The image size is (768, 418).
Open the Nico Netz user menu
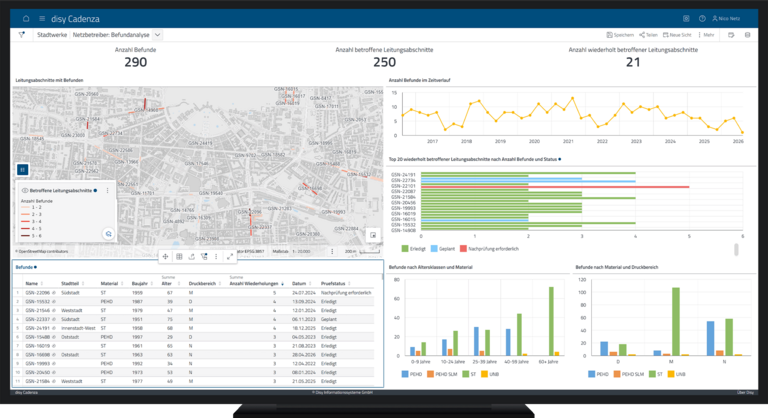pyautogui.click(x=726, y=19)
